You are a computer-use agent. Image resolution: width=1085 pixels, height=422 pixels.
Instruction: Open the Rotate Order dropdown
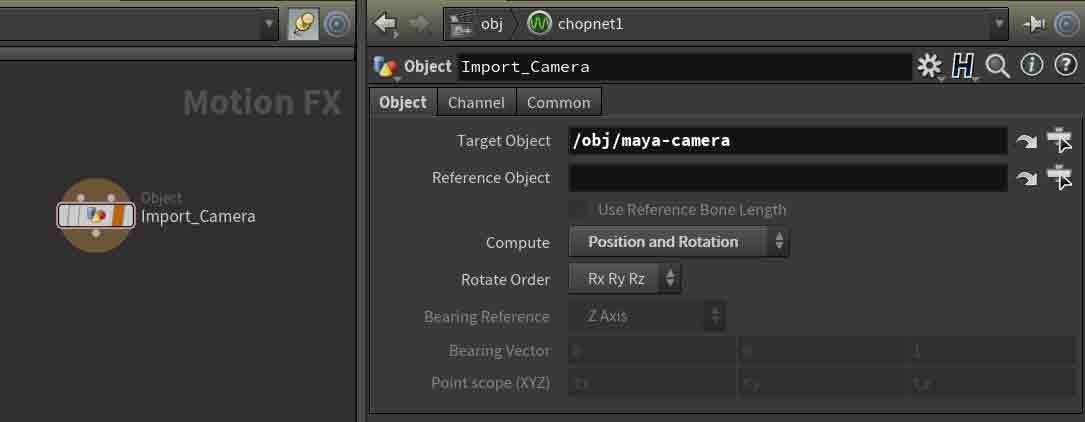625,279
